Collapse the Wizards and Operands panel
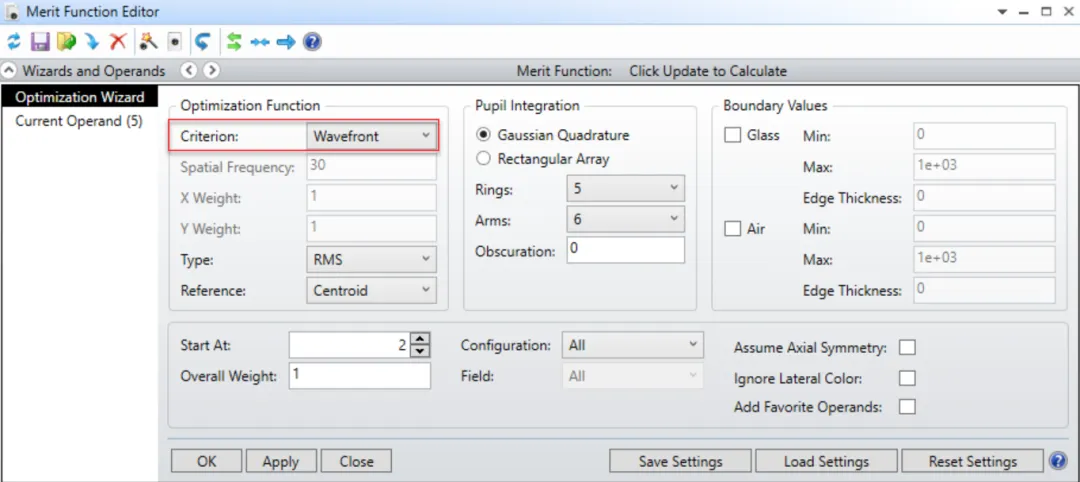Viewport: 1080px width, 482px height. click(x=10, y=71)
